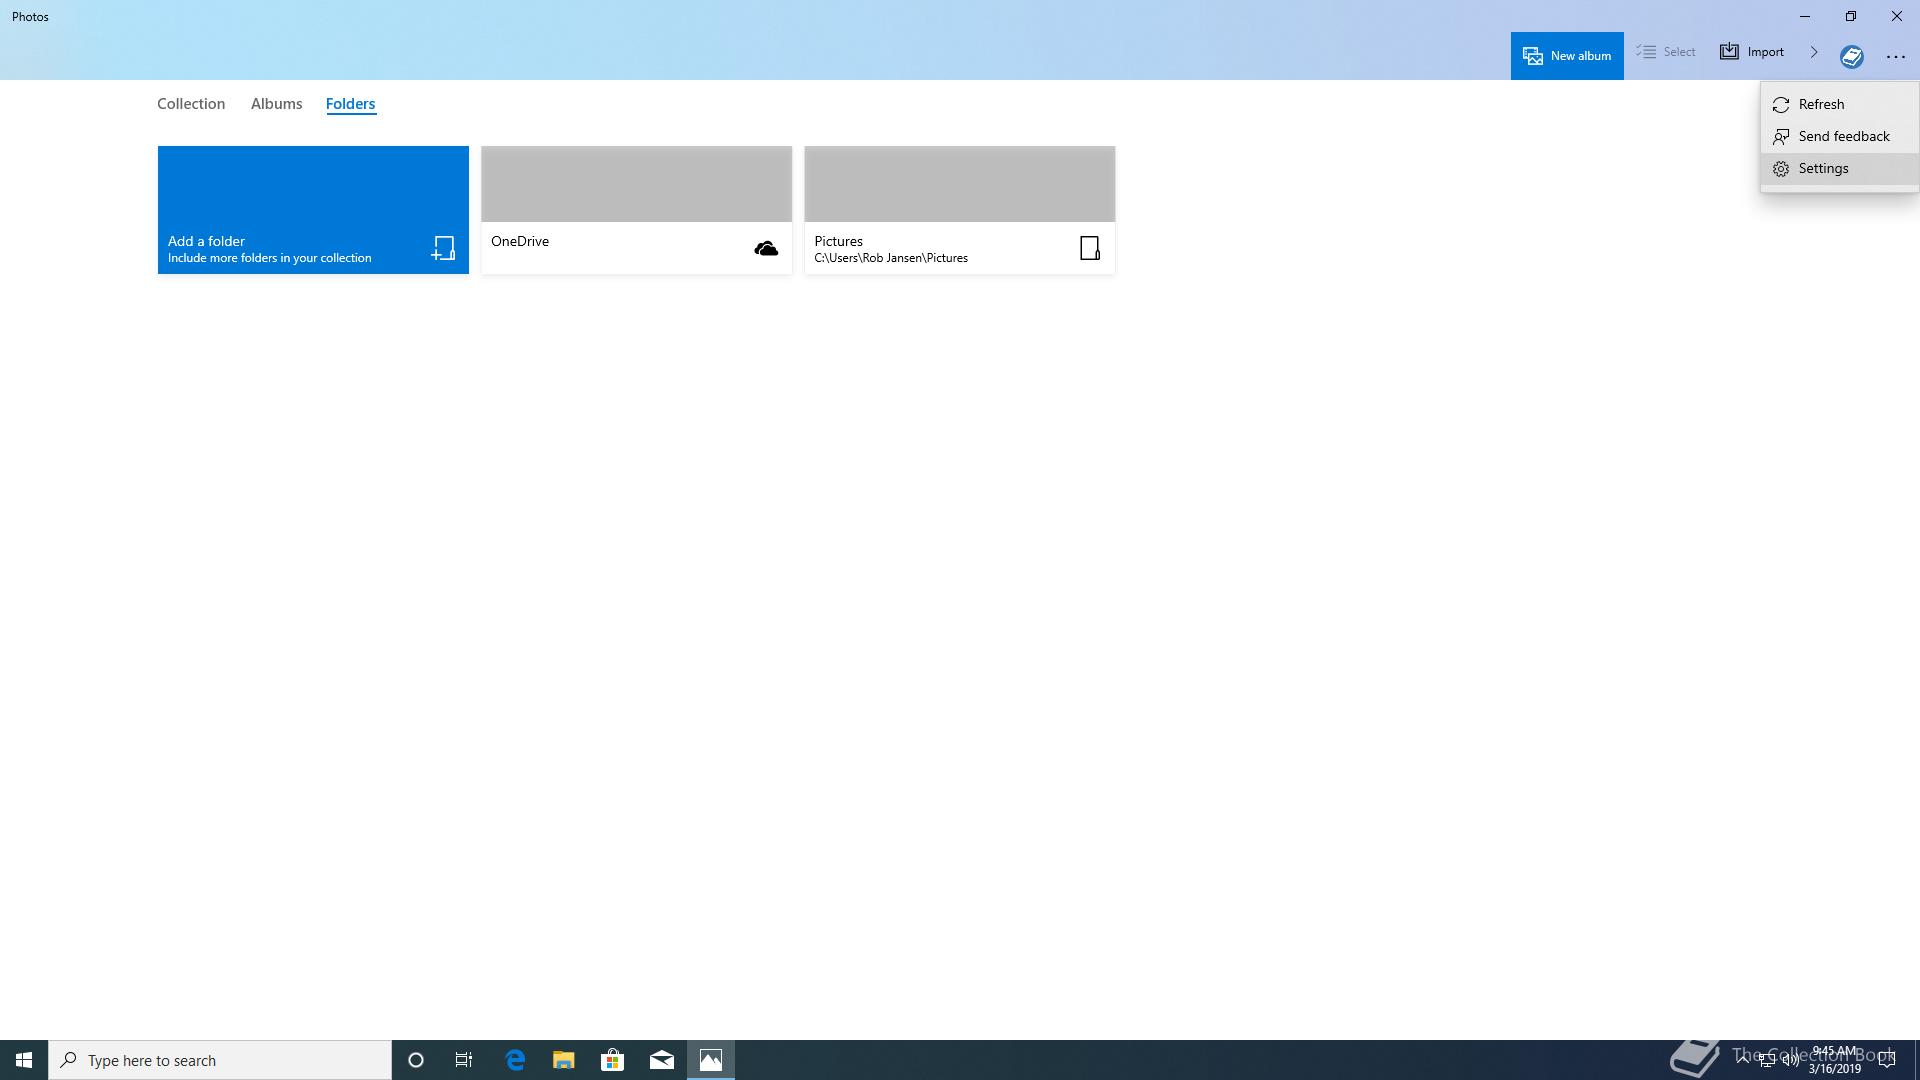The width and height of the screenshot is (1920, 1080).
Task: Open the user account avatar
Action: point(1851,56)
